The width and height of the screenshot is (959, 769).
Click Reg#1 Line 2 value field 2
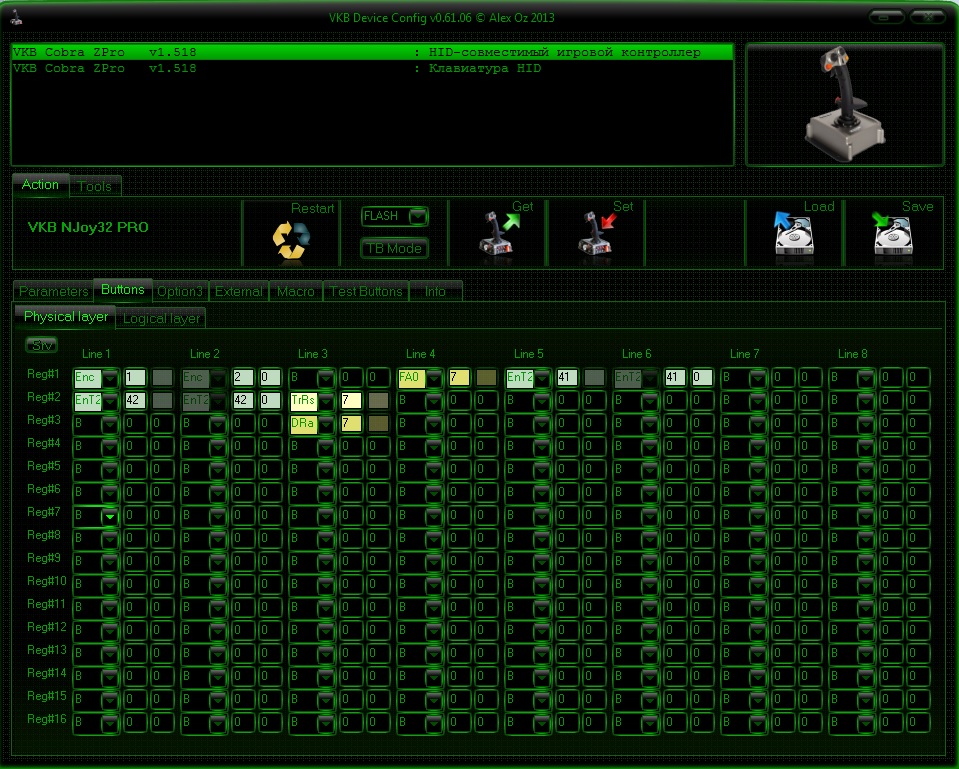(243, 377)
